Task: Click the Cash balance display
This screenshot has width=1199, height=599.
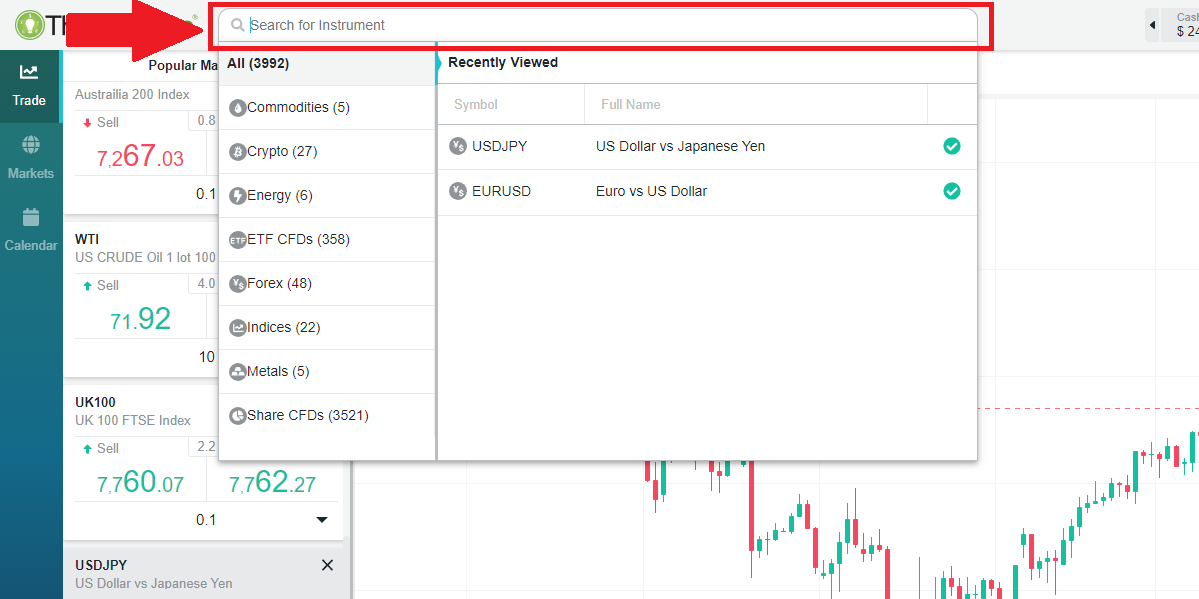Action: pyautogui.click(x=1180, y=25)
